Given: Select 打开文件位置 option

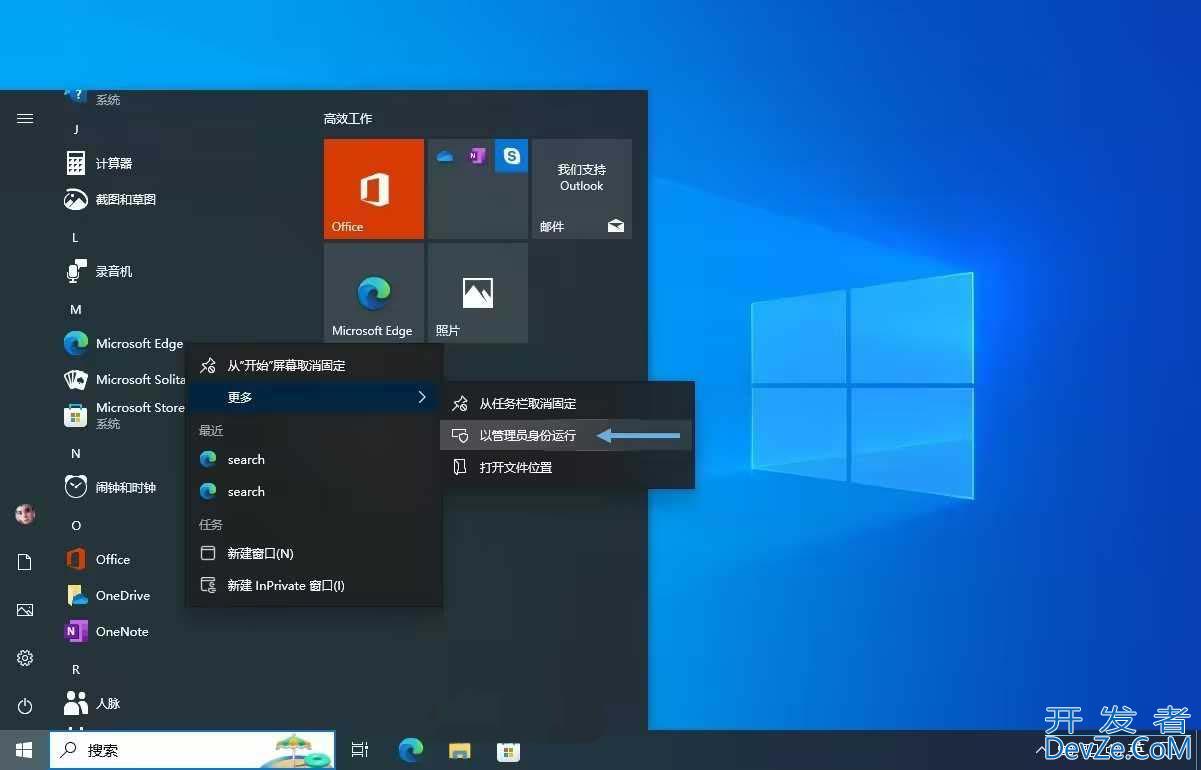Looking at the screenshot, I should [567, 467].
